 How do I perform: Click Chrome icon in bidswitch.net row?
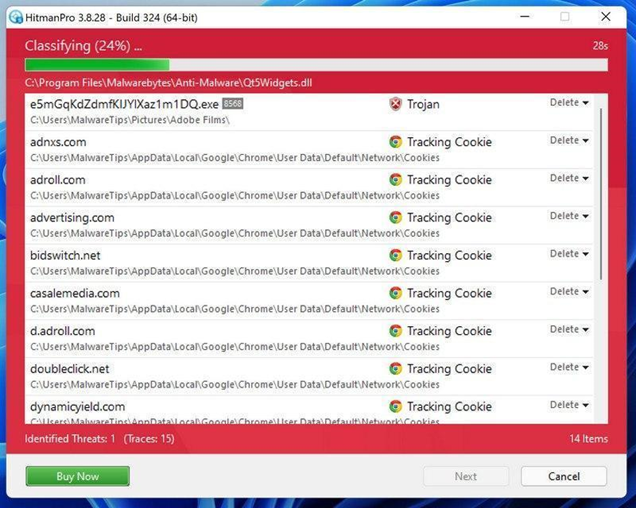pos(395,255)
